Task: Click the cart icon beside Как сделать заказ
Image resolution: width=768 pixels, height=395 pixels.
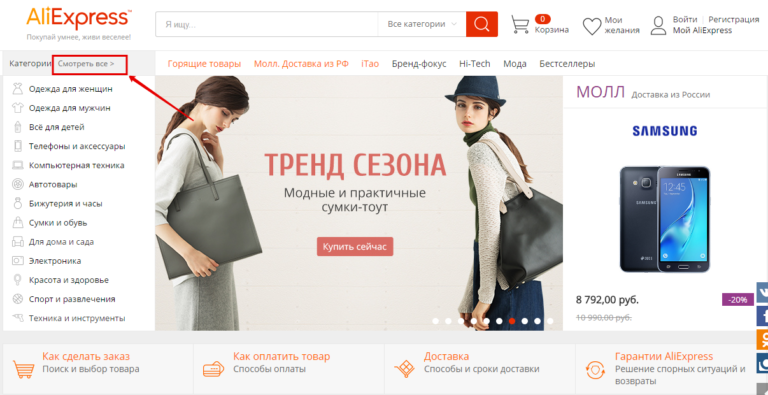Action: (23, 369)
